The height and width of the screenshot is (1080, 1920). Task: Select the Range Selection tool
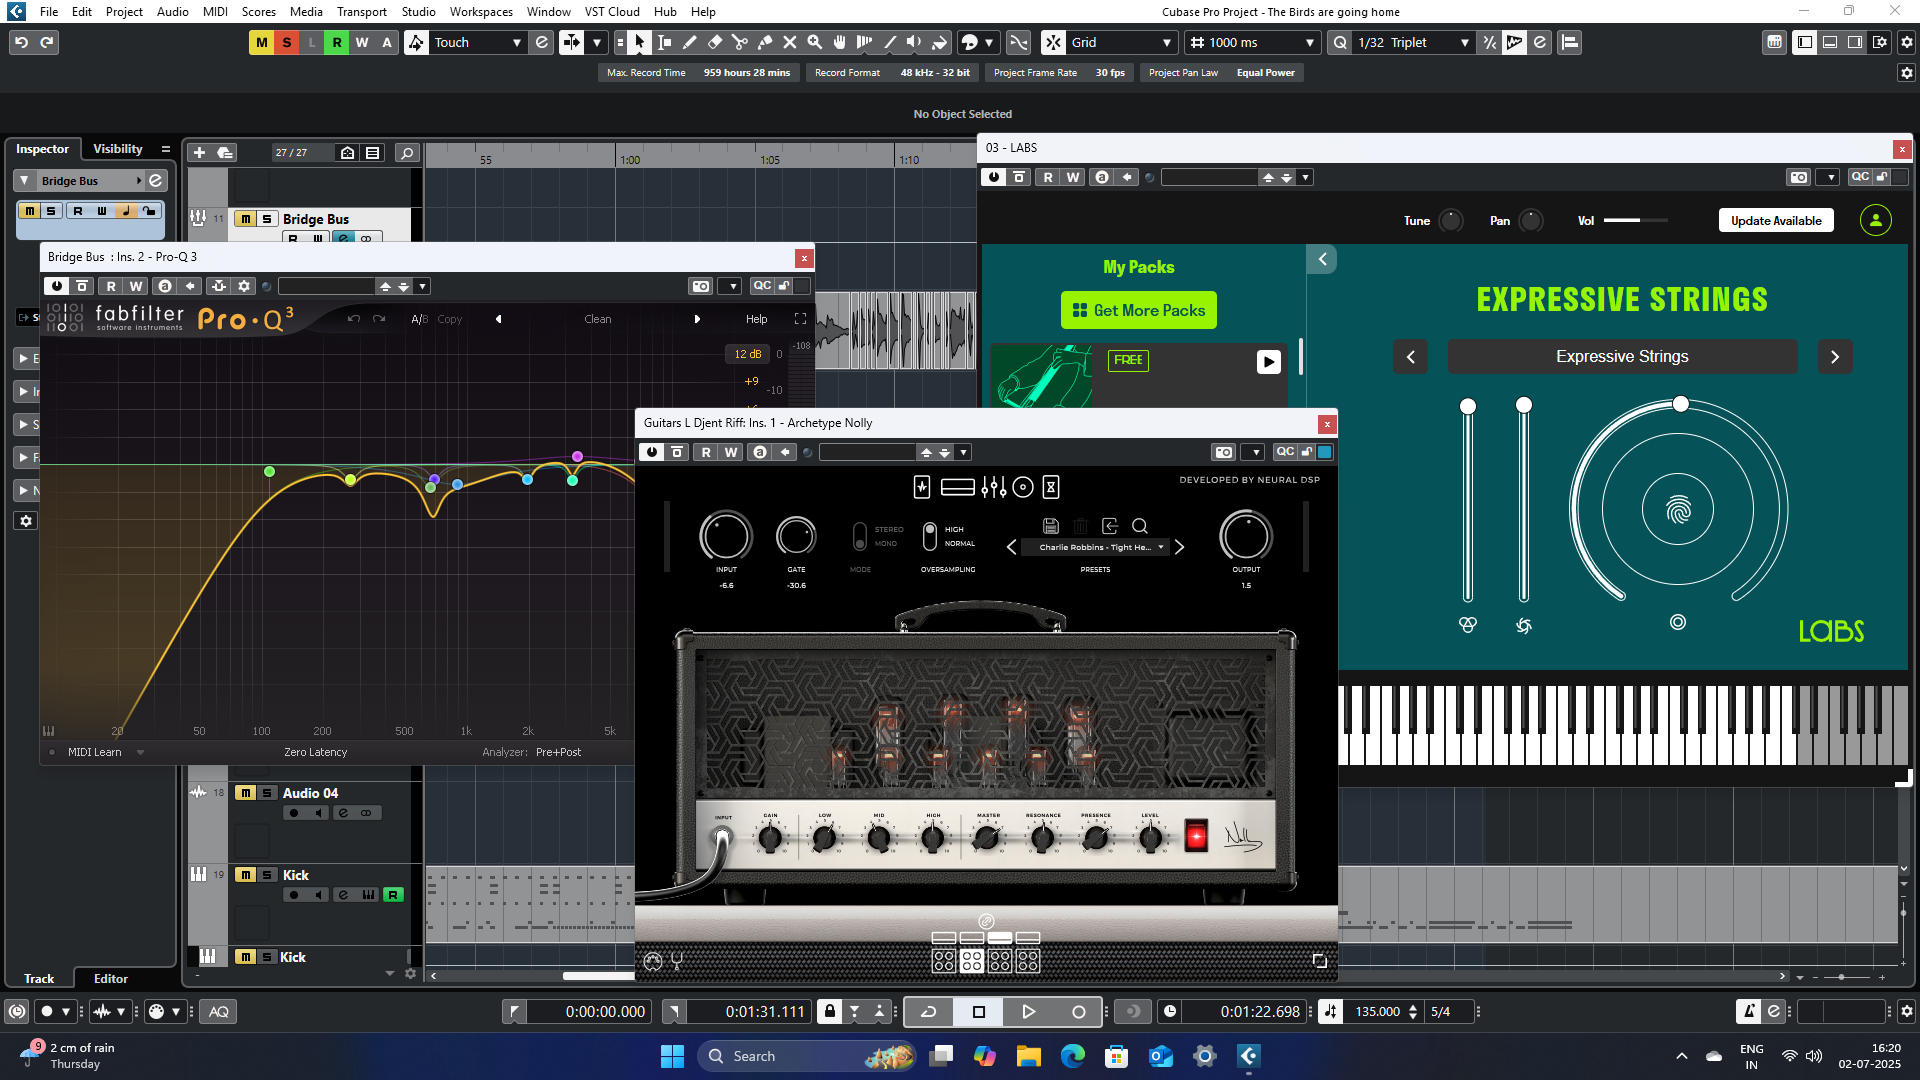click(x=665, y=42)
